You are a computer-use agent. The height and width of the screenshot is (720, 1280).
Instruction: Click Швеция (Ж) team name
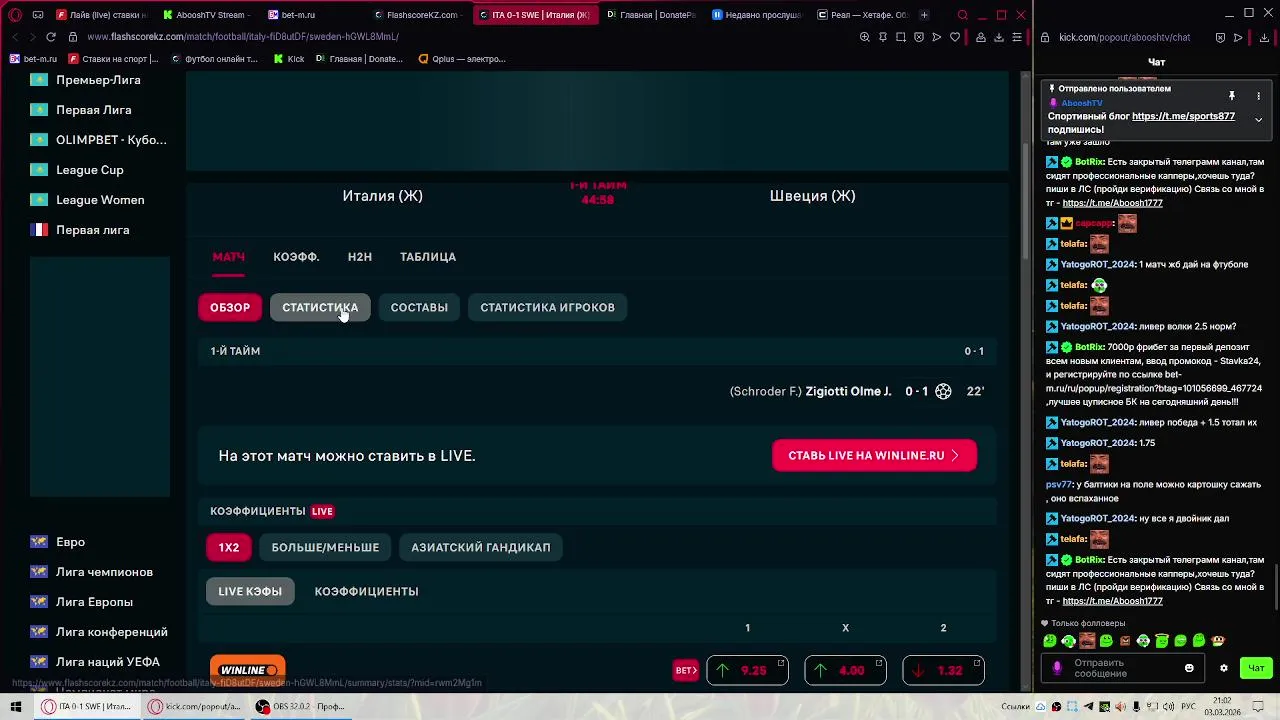point(813,196)
